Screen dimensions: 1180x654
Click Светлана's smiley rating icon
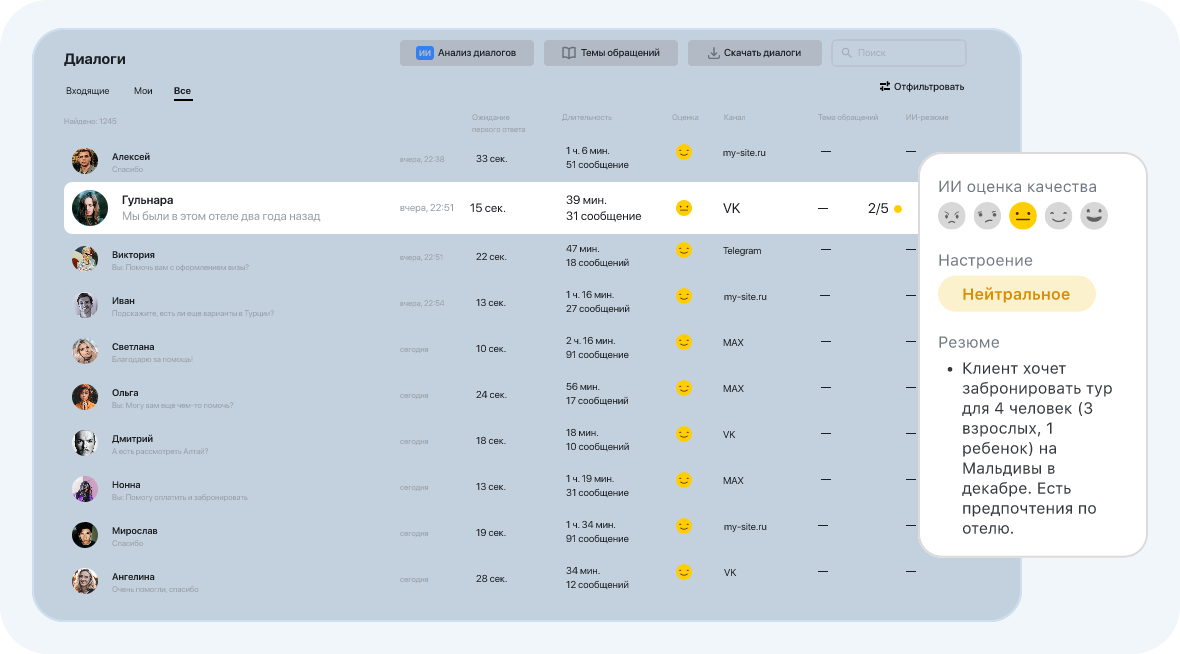click(683, 342)
